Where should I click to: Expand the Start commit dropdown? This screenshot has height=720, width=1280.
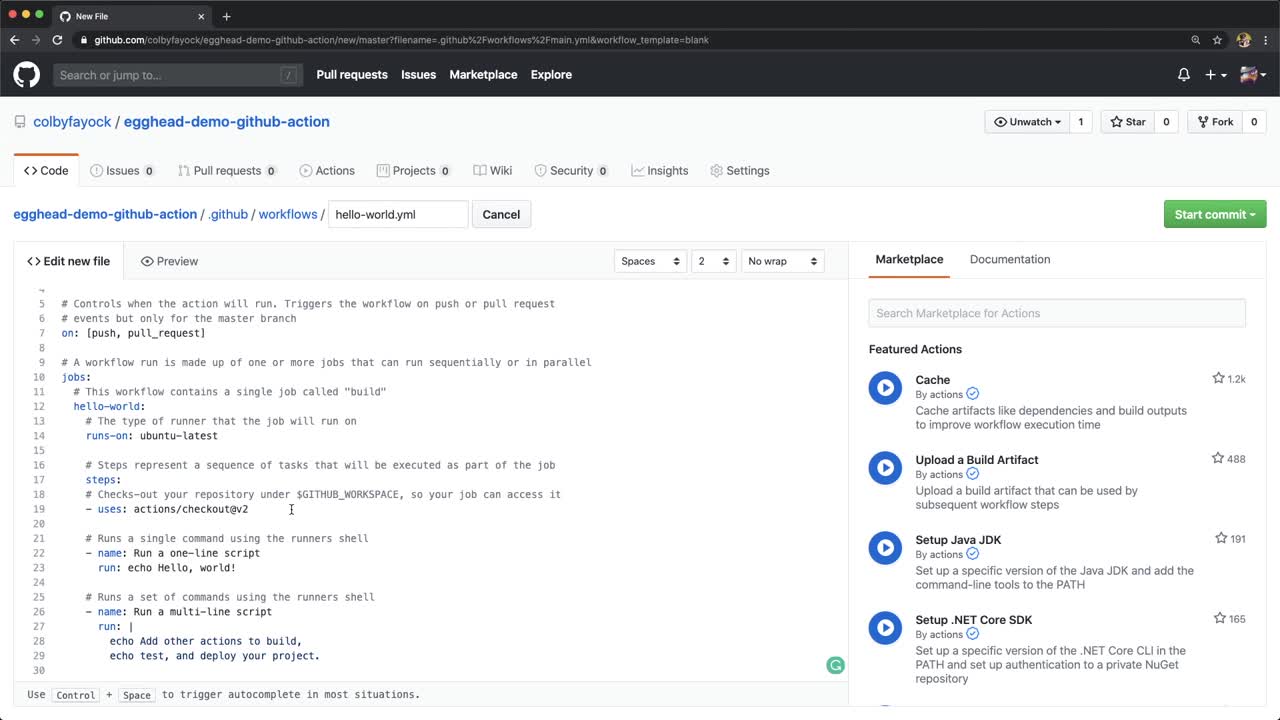click(x=1214, y=214)
